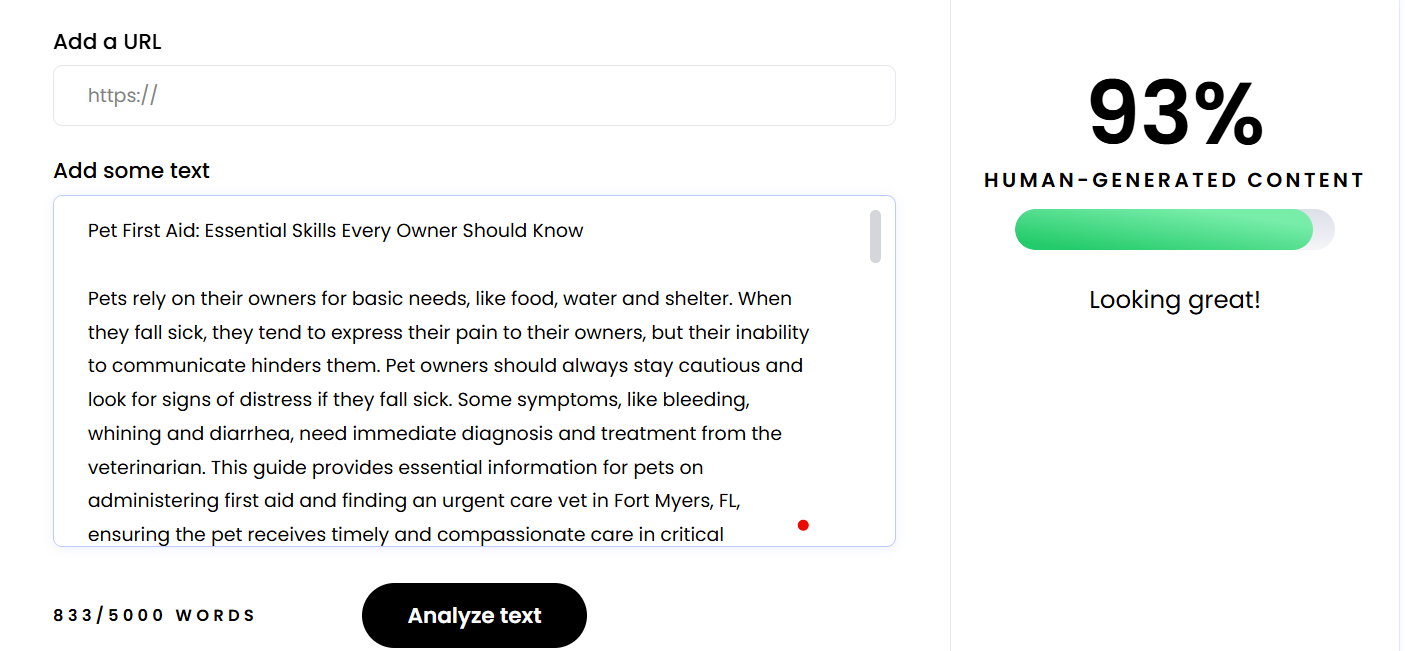This screenshot has width=1405, height=651.
Task: Click the unfilled gray end of progress bar
Action: pyautogui.click(x=1323, y=230)
